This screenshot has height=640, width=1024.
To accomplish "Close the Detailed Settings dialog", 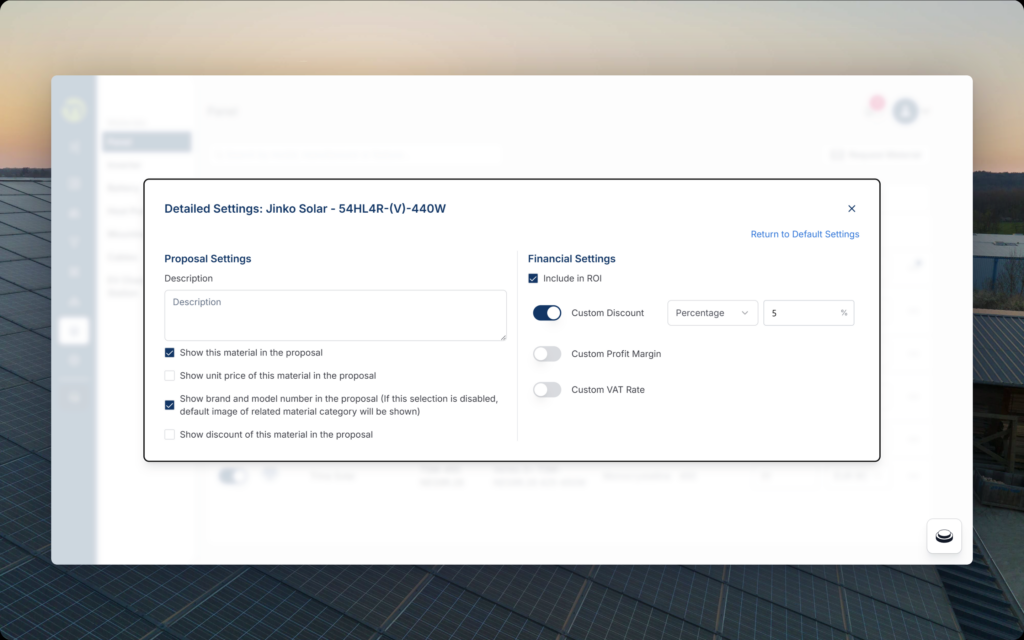I will click(x=852, y=209).
